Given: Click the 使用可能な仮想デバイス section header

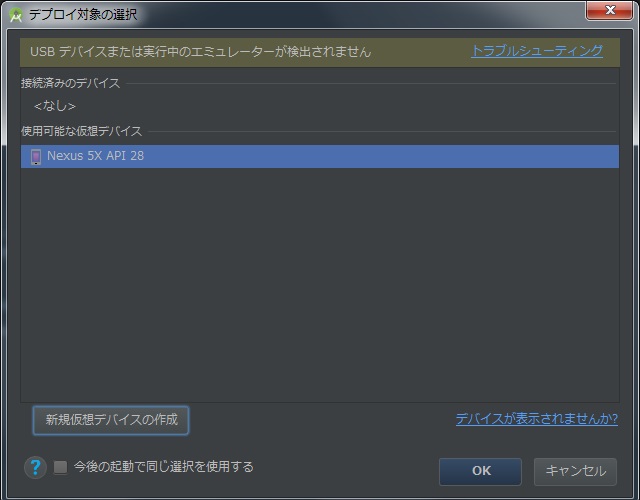Looking at the screenshot, I should [x=82, y=131].
